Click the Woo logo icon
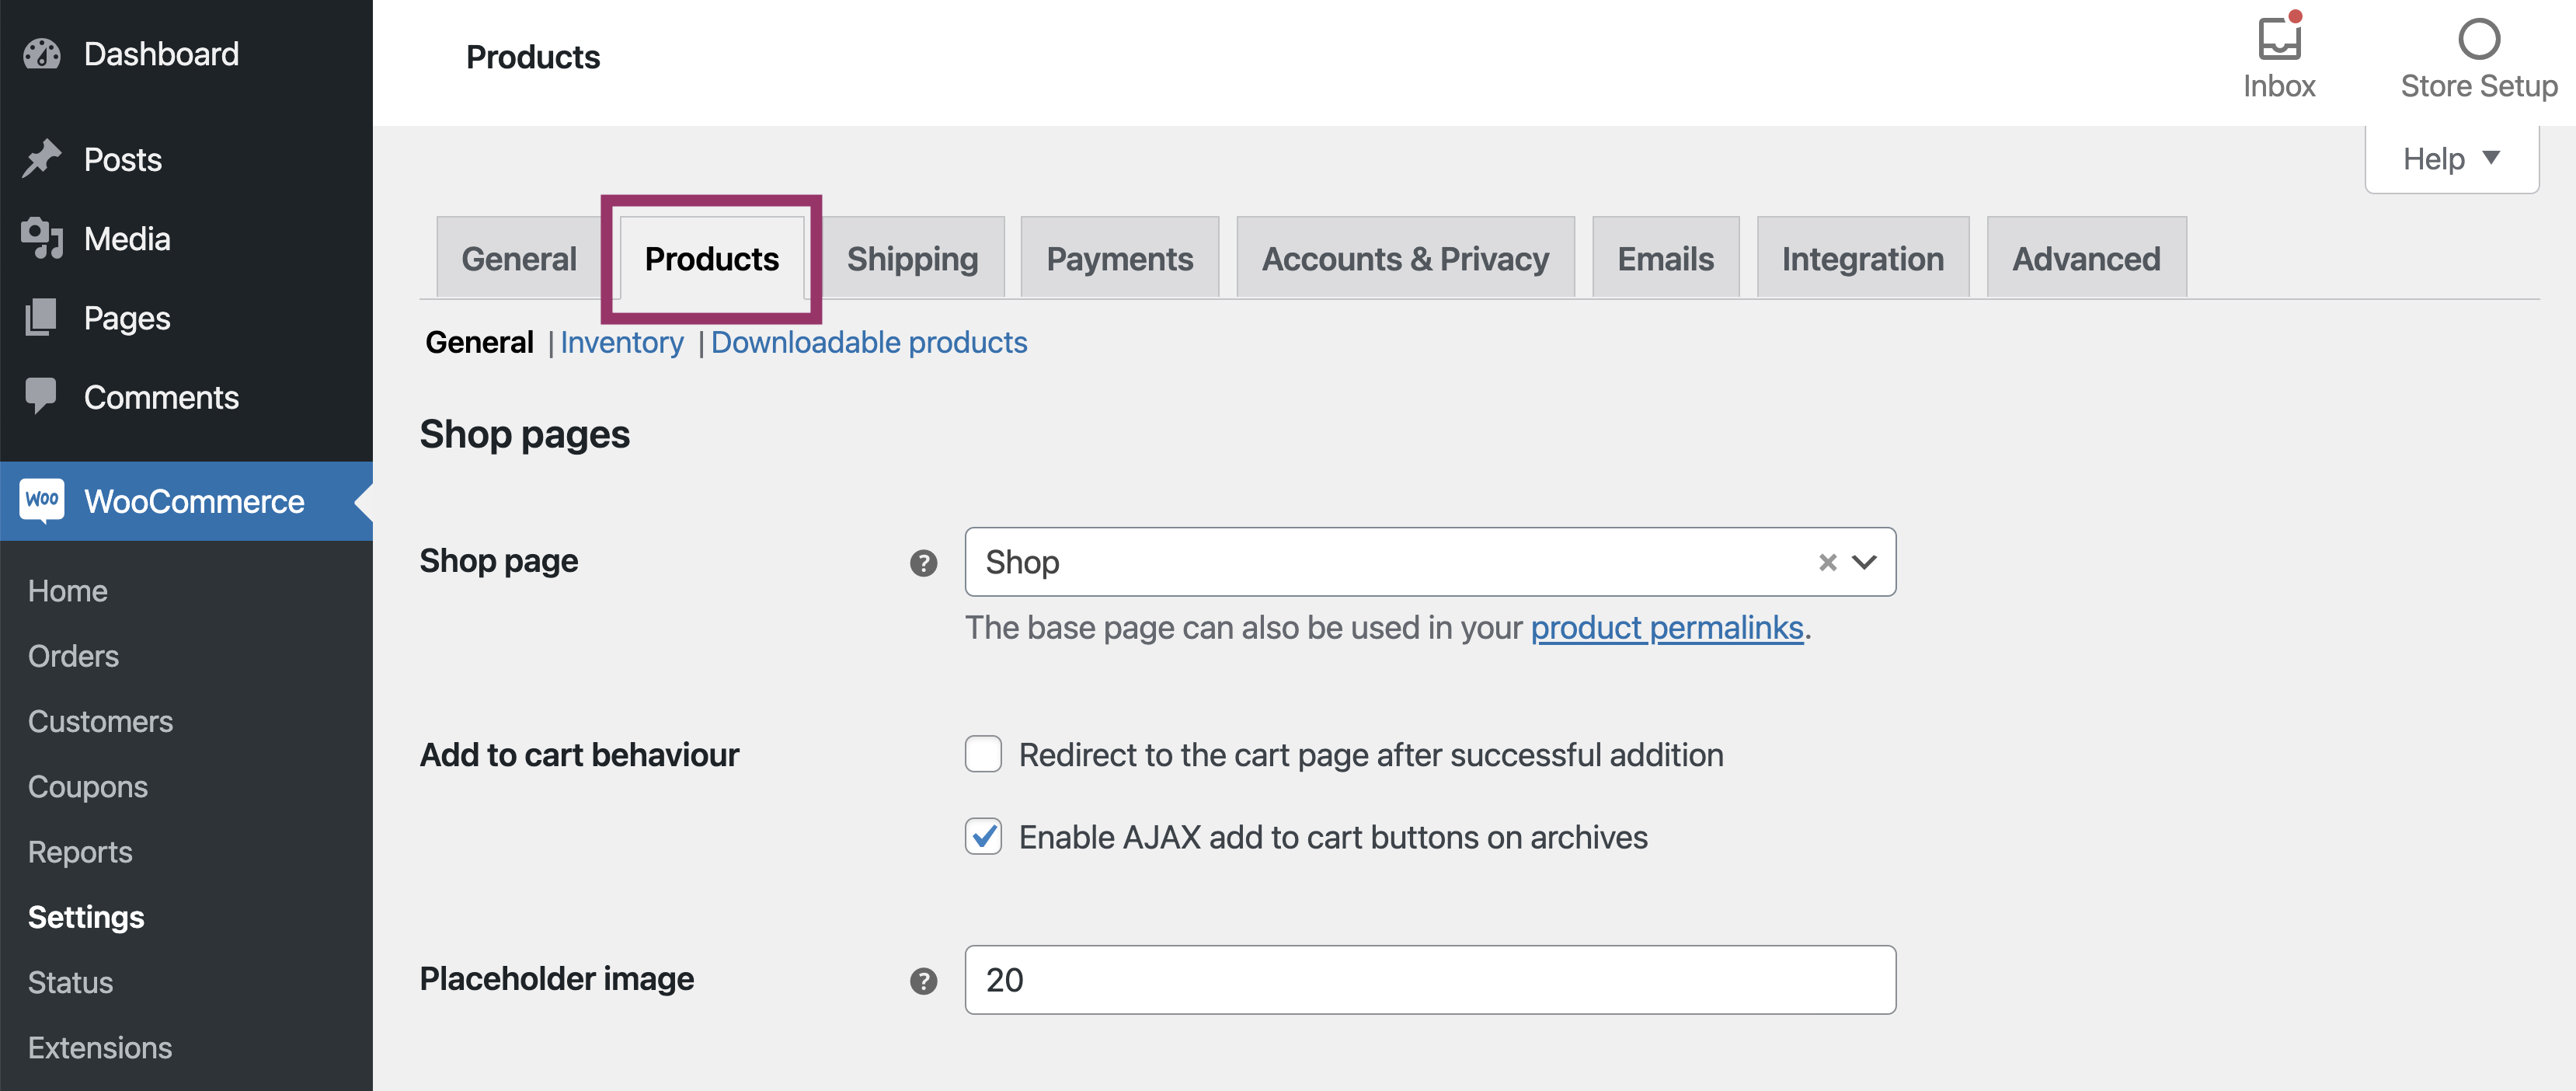Image resolution: width=2576 pixels, height=1091 pixels. [42, 500]
